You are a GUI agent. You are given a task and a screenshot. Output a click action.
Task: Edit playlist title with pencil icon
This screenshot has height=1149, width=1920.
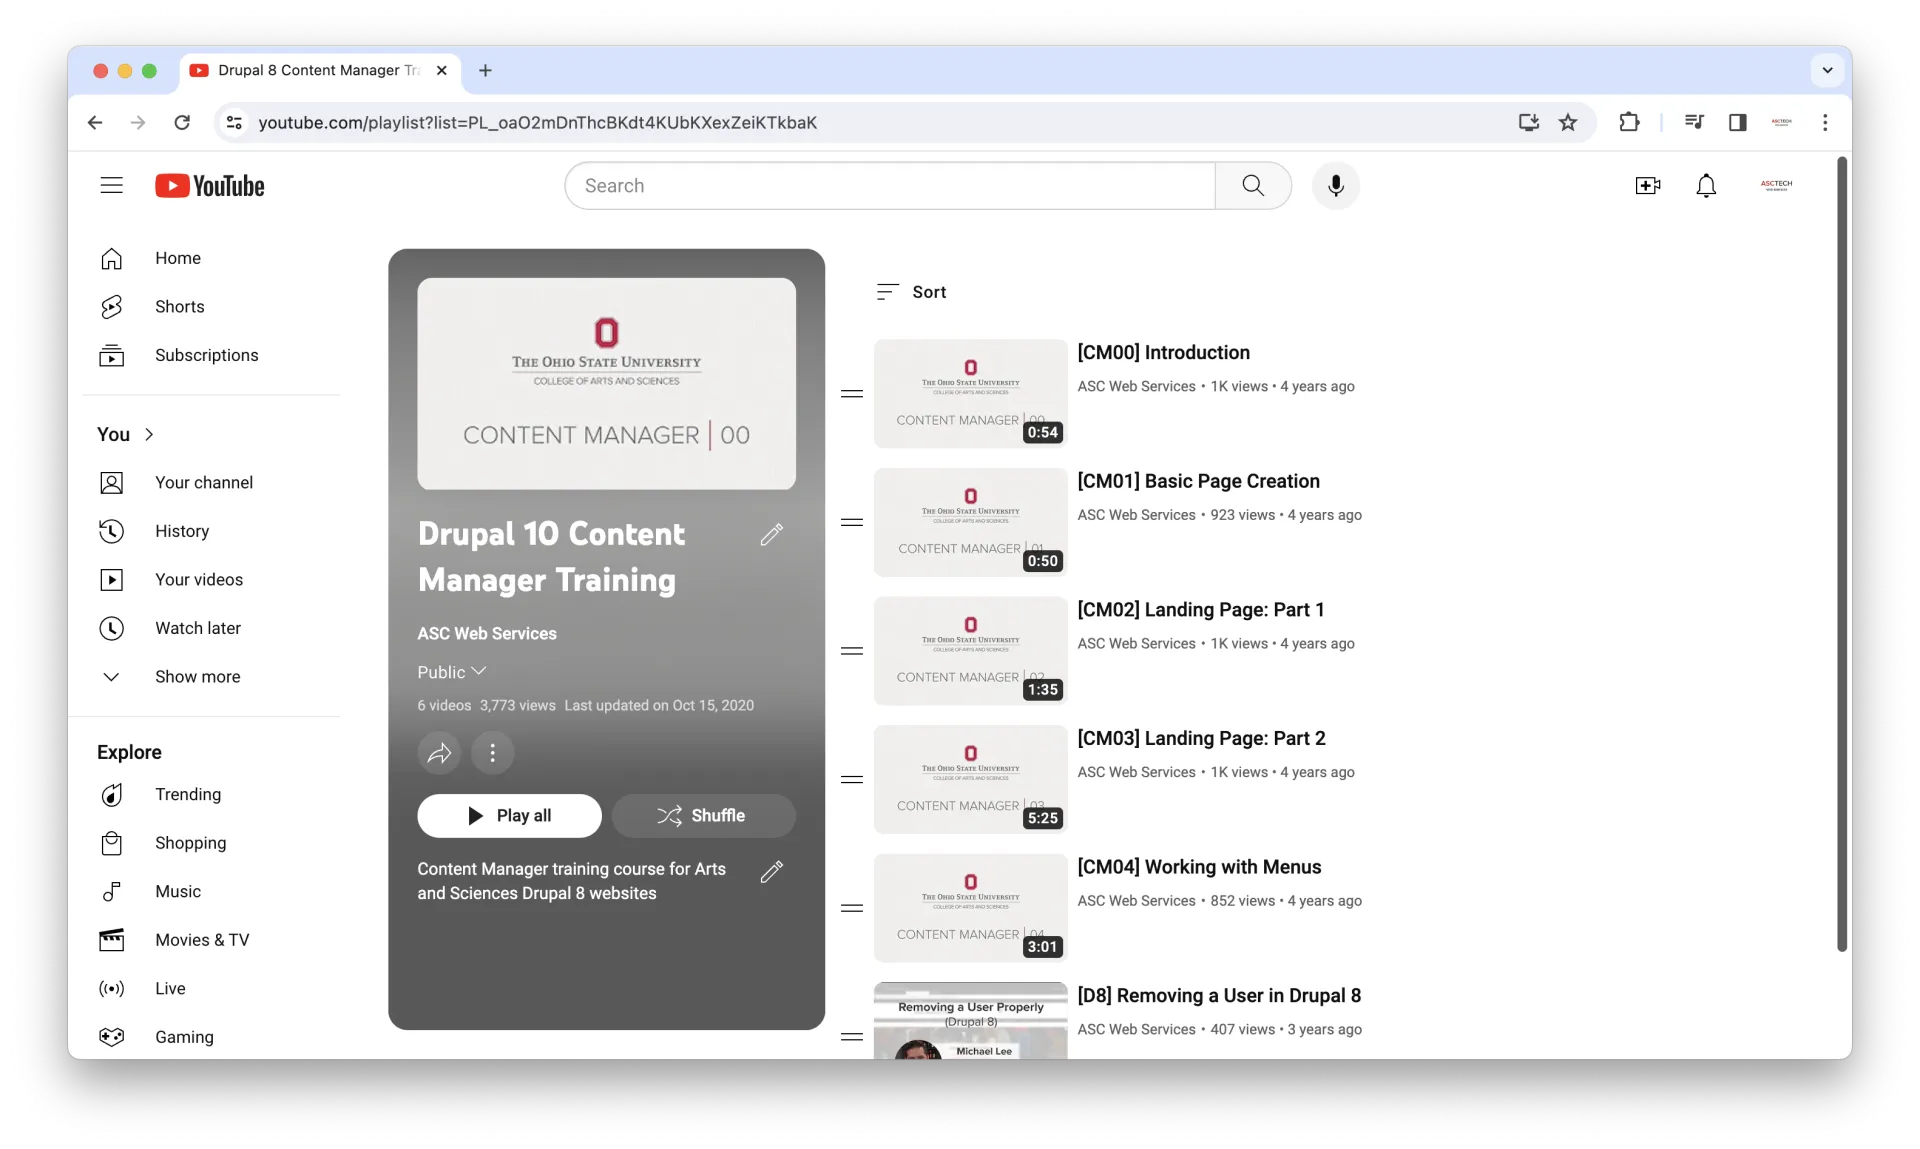[771, 535]
